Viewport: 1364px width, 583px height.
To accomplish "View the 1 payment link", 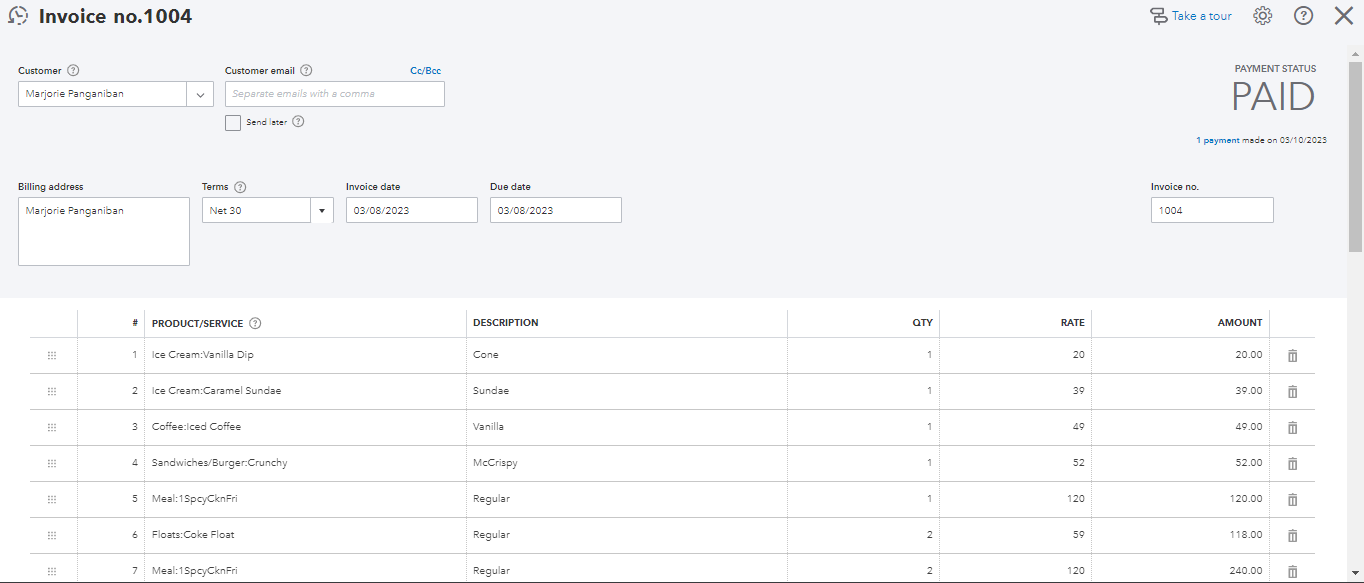I will [1221, 141].
